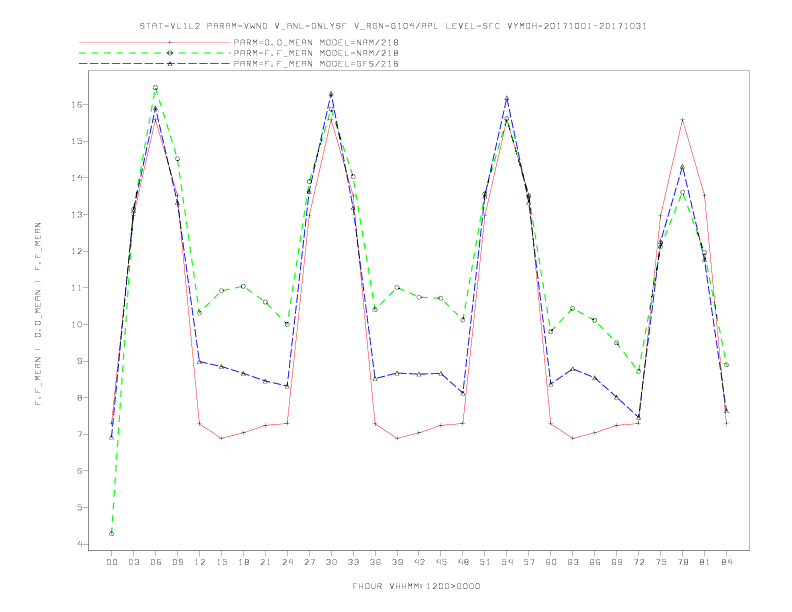This screenshot has height=612, width=792.
Task: Click y-axis tick label 16
Action: tap(76, 105)
